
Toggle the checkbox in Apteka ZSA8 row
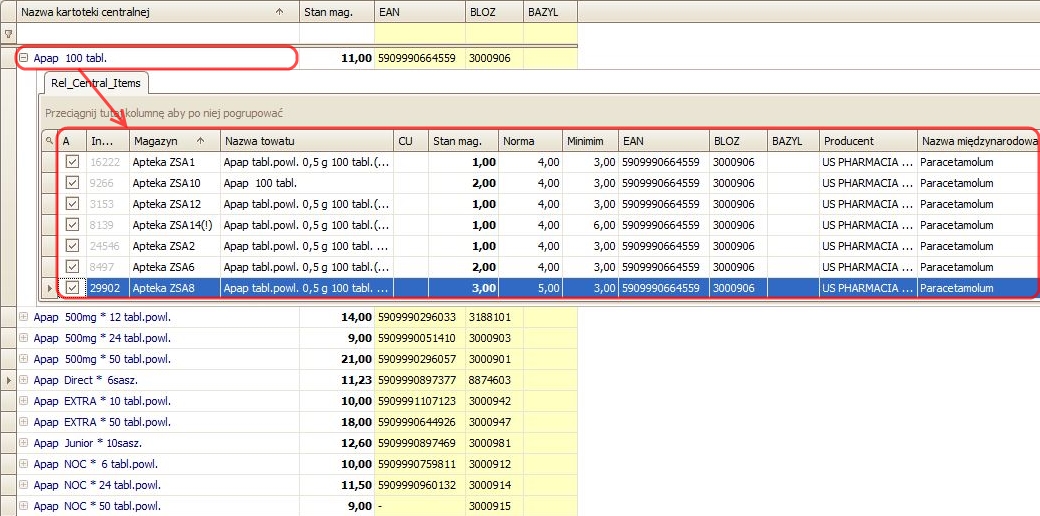pyautogui.click(x=72, y=288)
